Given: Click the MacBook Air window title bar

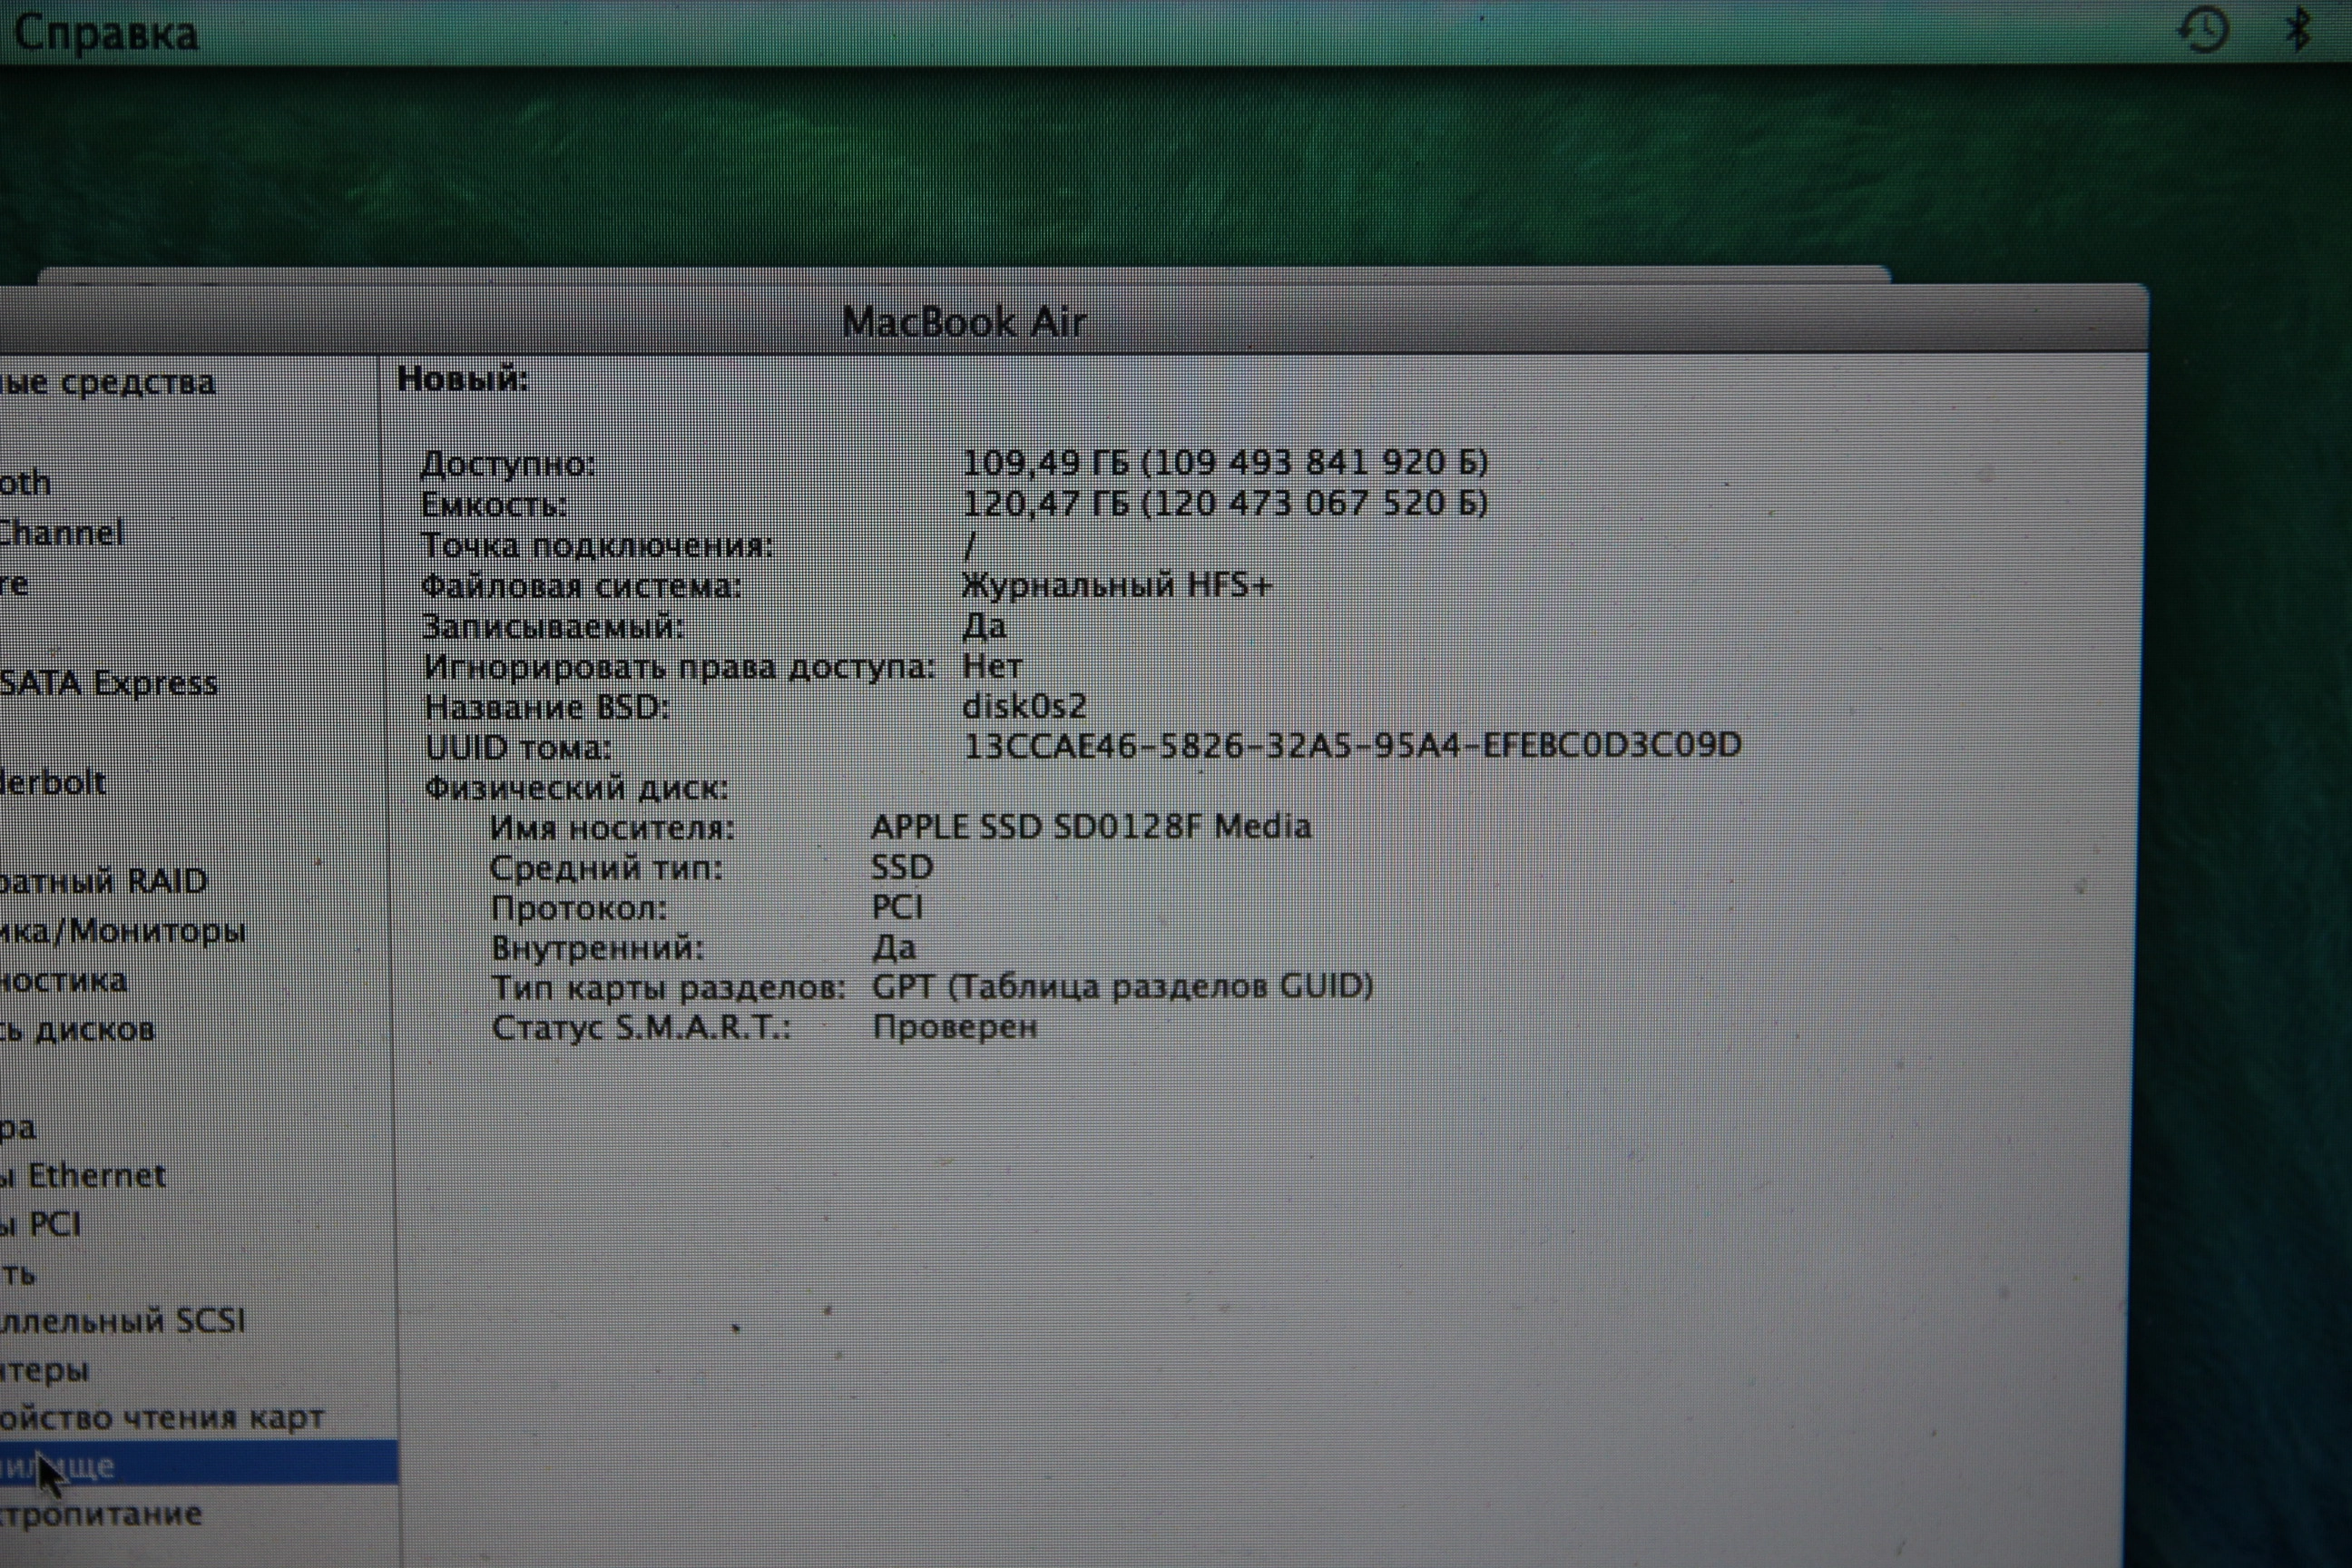Looking at the screenshot, I should 963,322.
